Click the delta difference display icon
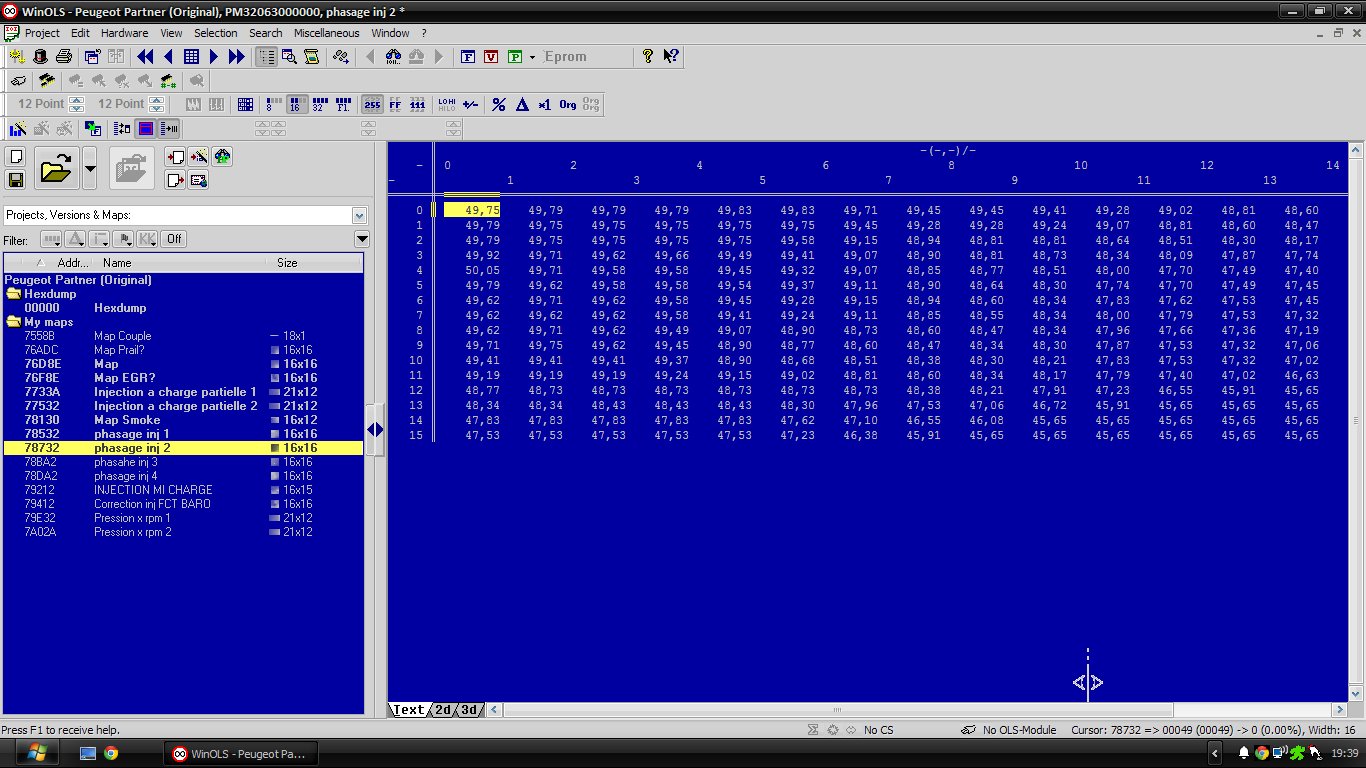The width and height of the screenshot is (1366, 768). coord(521,104)
